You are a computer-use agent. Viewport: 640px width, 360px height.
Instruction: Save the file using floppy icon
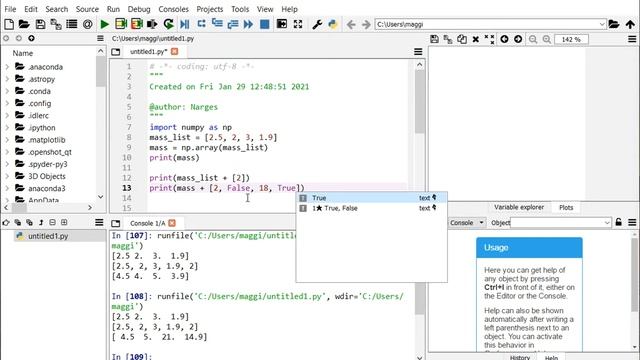coord(40,24)
